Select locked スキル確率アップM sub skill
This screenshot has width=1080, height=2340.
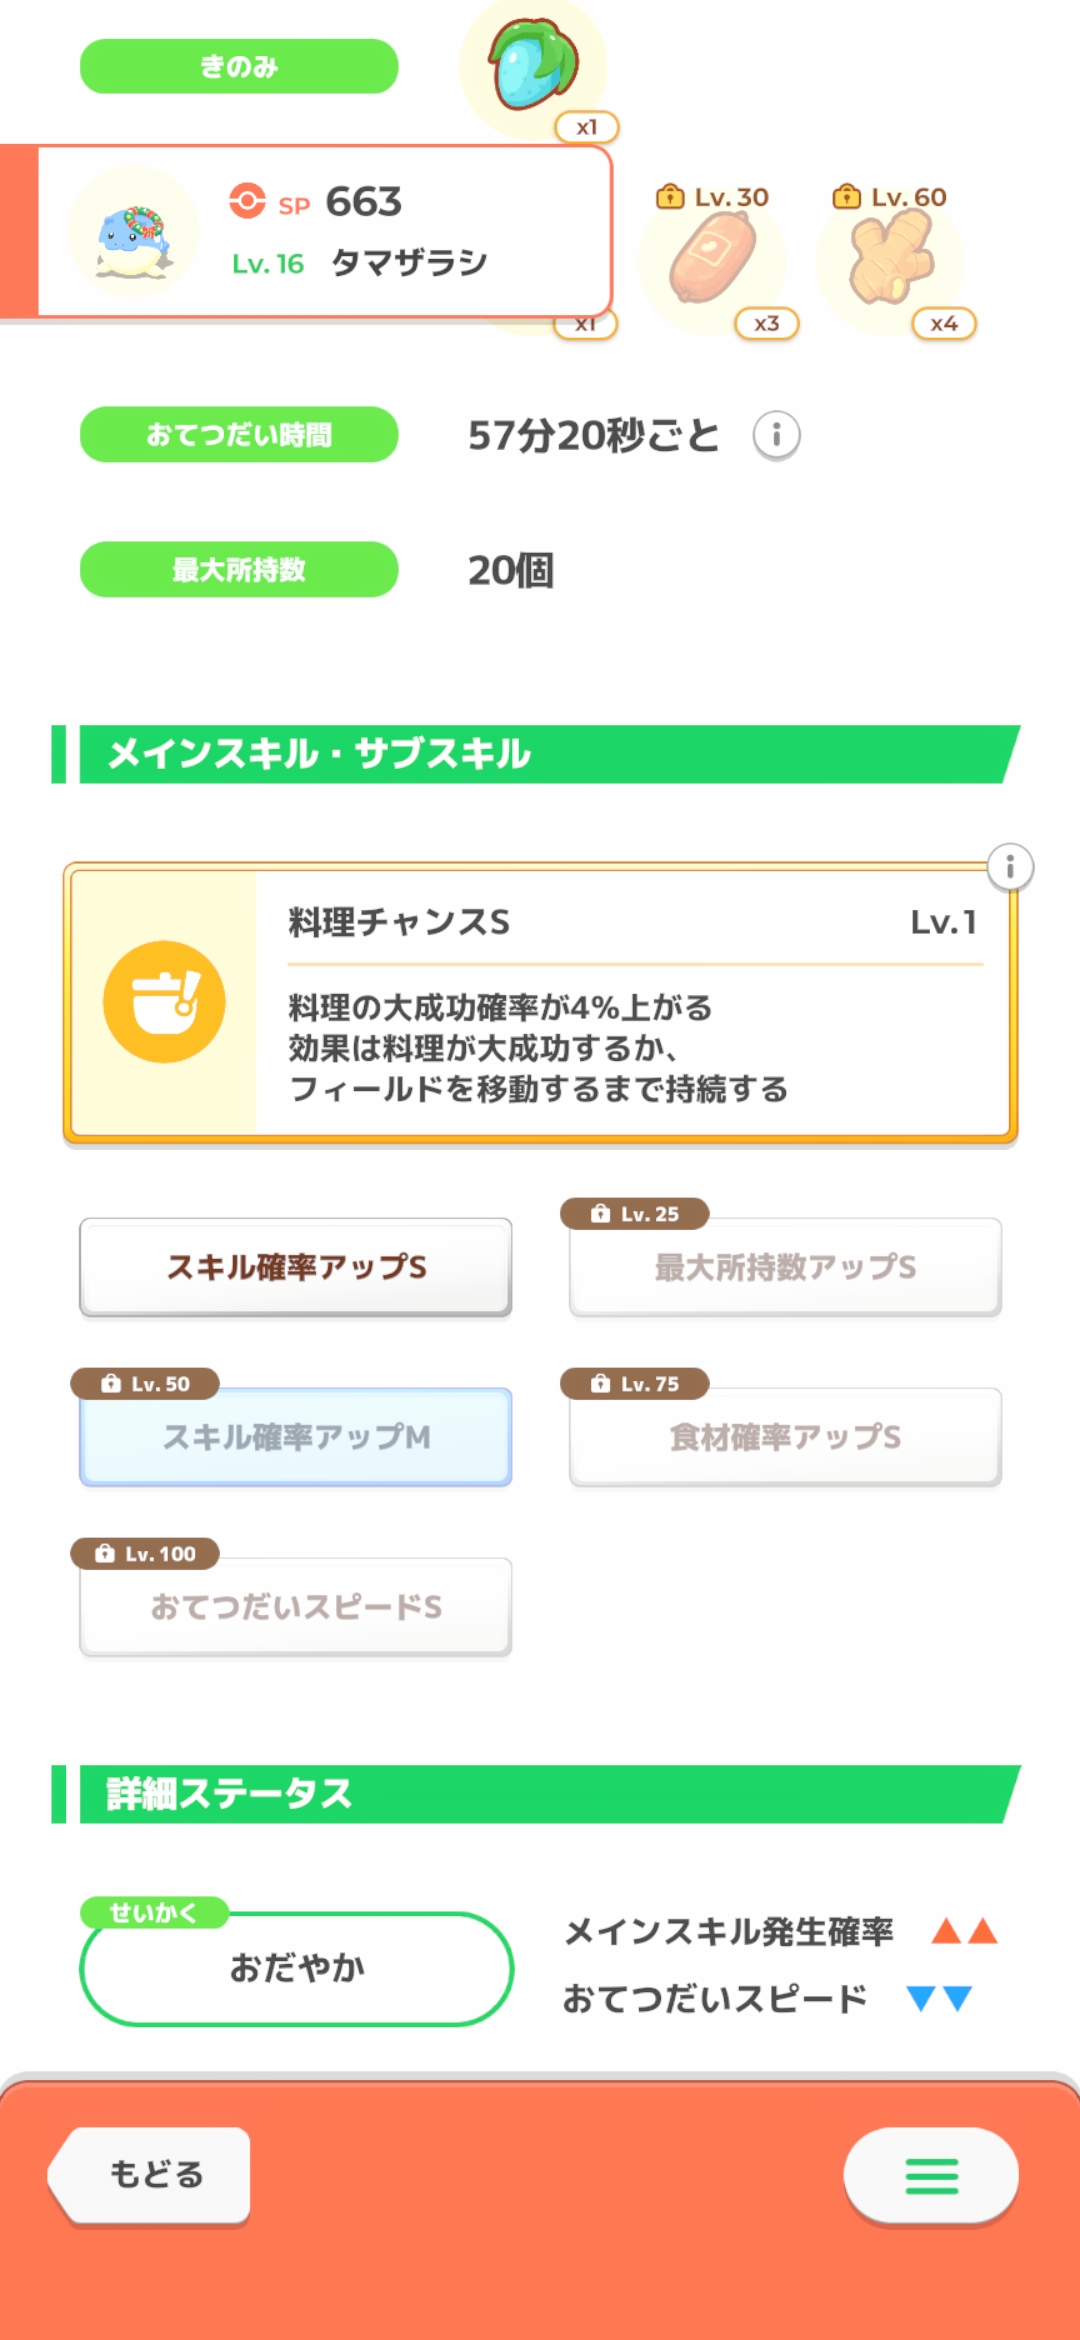[x=296, y=1437]
